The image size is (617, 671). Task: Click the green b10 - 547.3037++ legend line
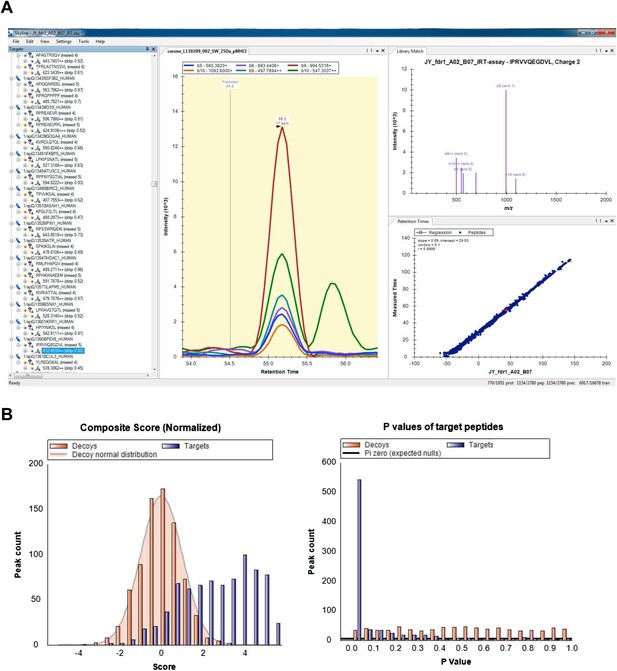coord(294,70)
